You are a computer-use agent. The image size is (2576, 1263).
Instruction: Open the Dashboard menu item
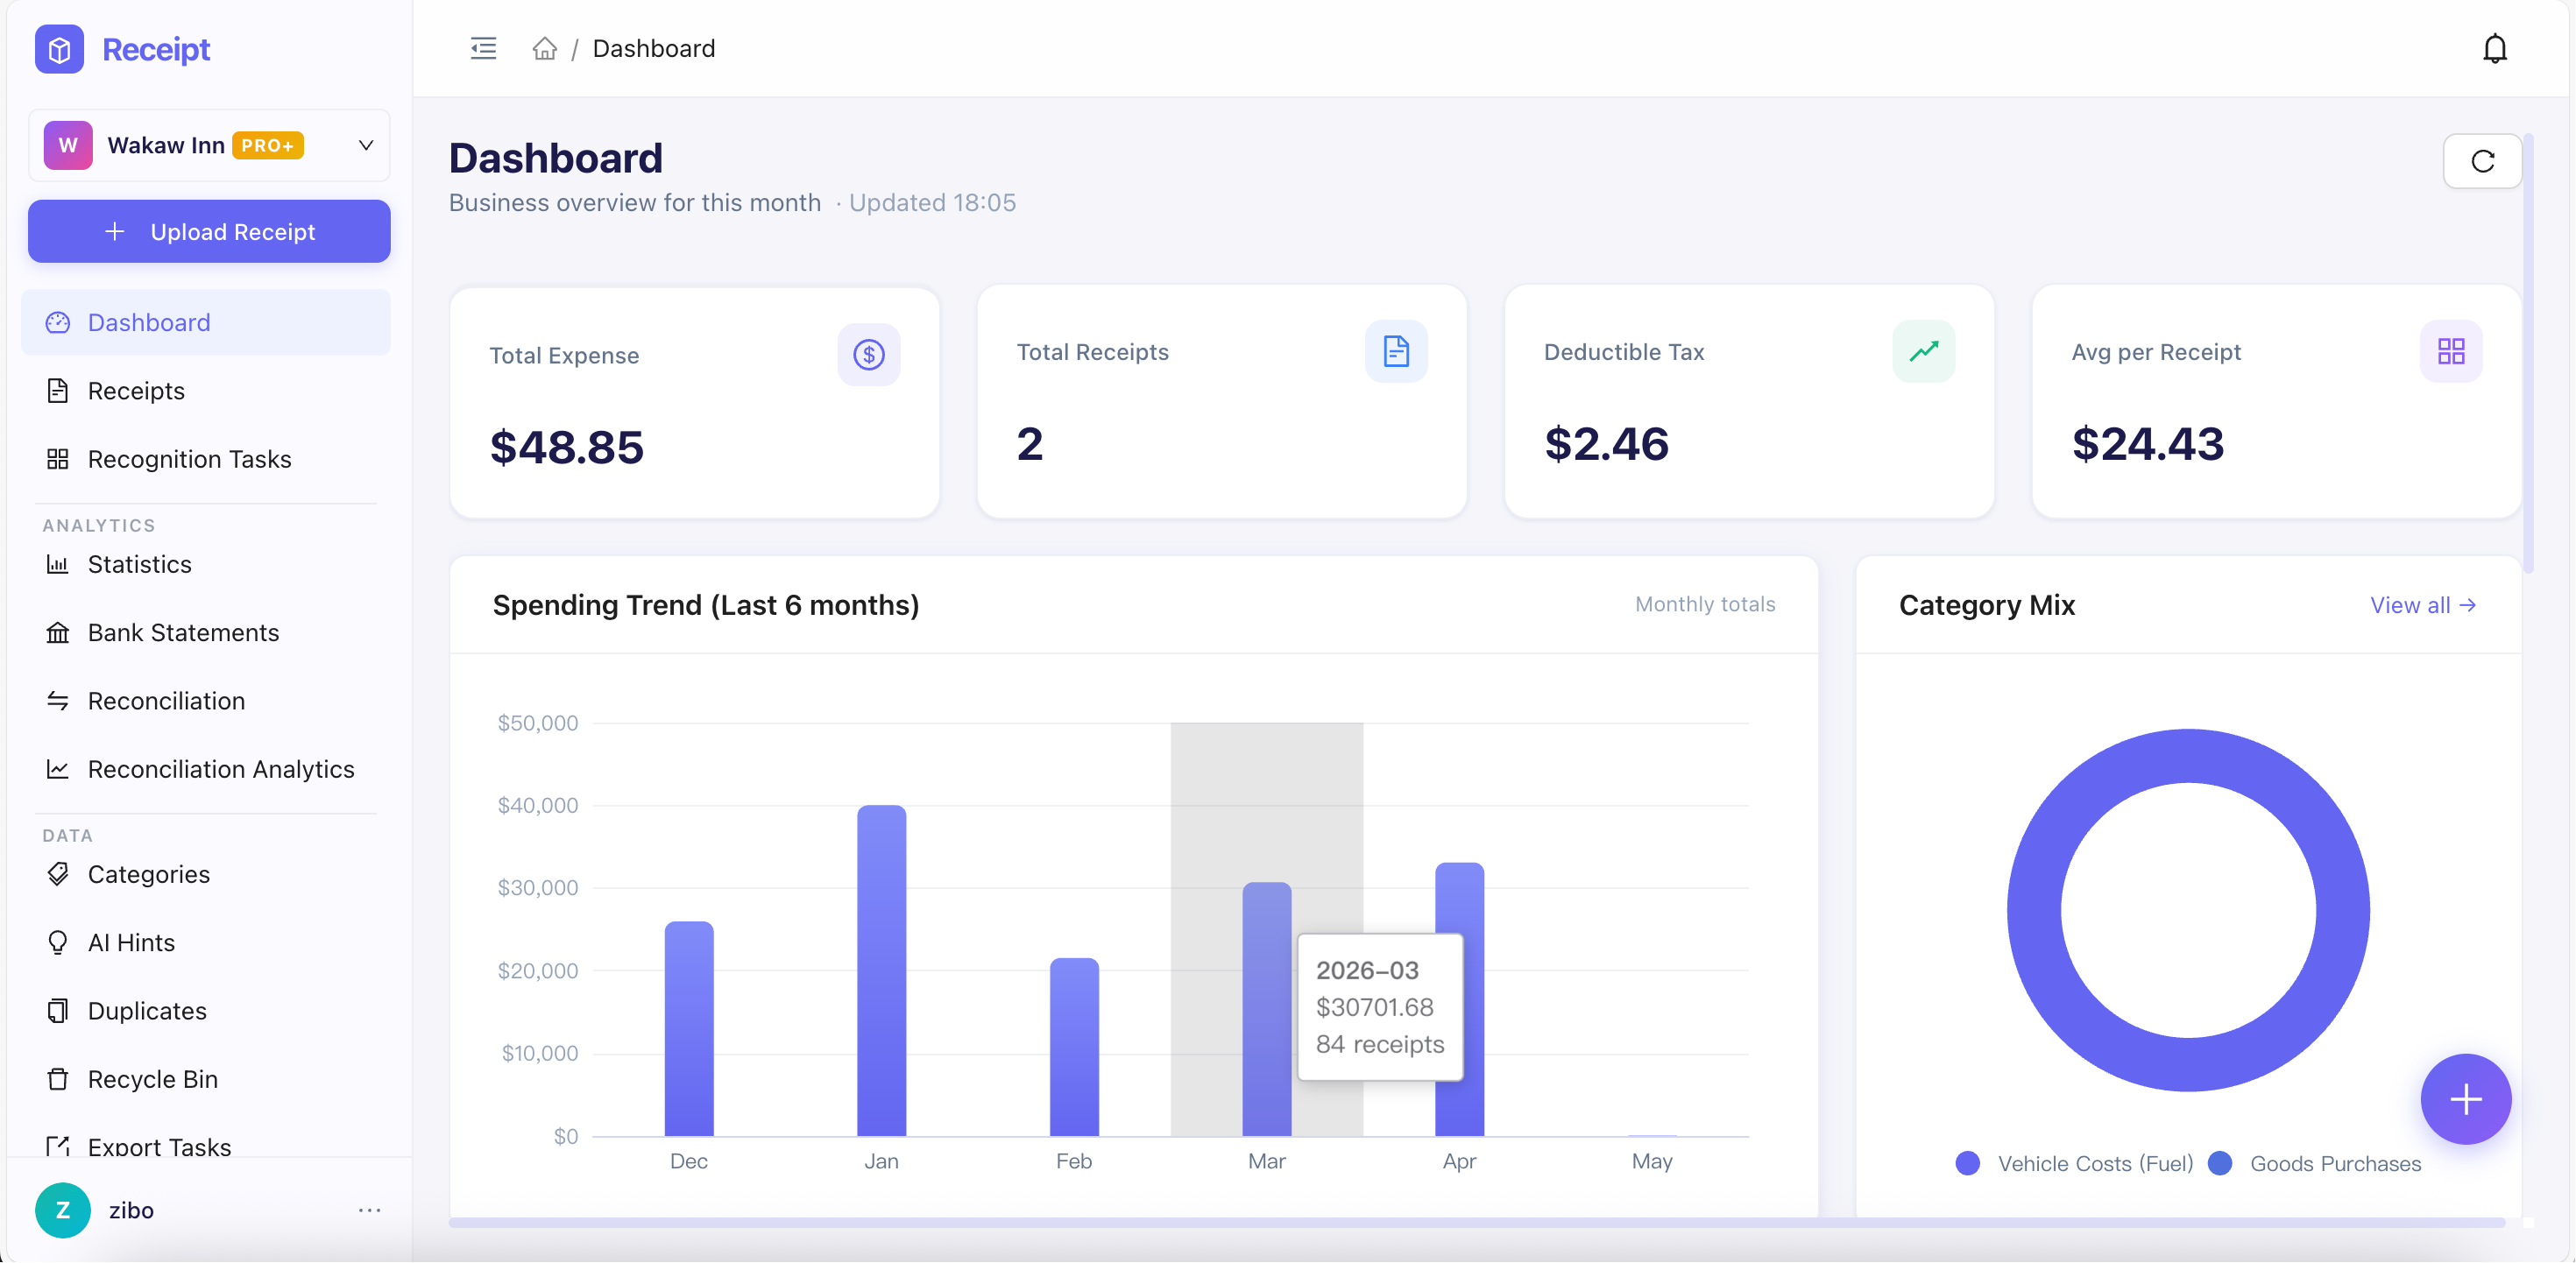click(206, 322)
